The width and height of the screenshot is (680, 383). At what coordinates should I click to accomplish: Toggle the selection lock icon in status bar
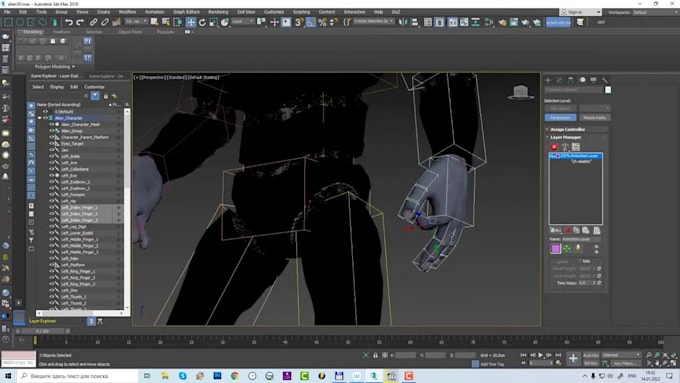[376, 355]
